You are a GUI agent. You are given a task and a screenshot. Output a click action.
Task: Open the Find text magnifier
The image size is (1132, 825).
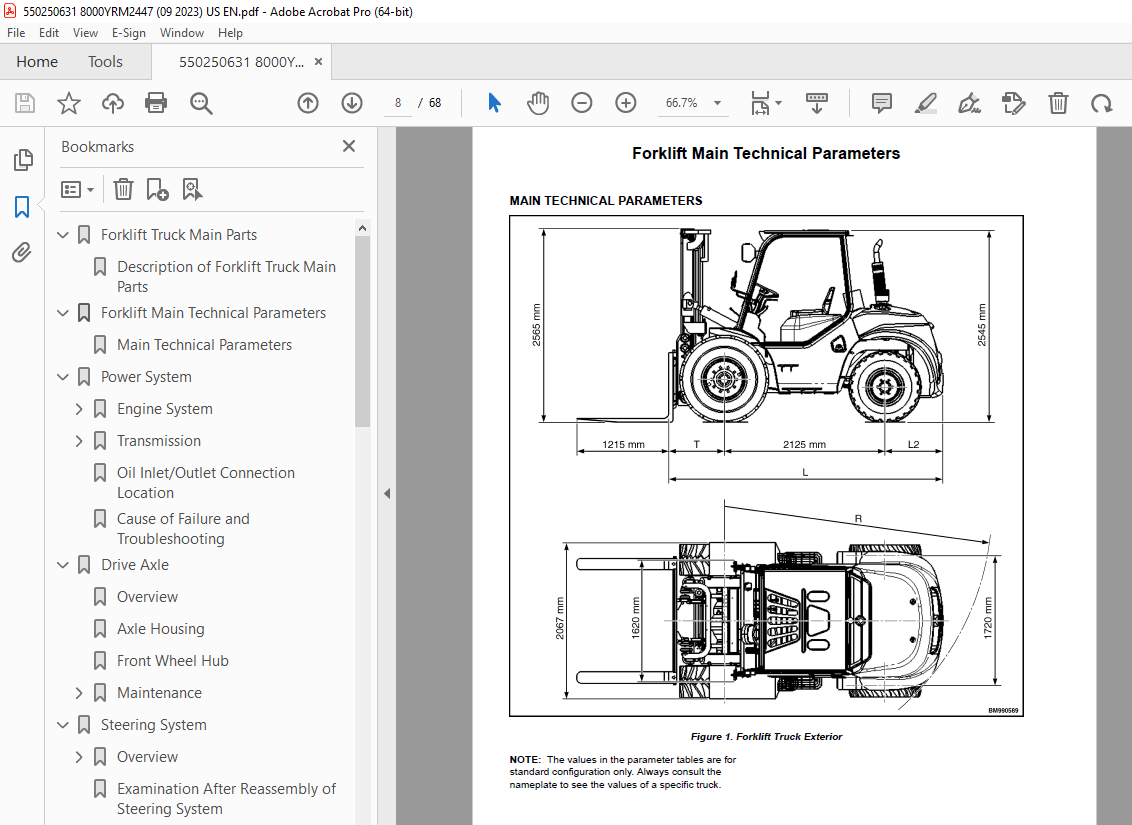[201, 103]
